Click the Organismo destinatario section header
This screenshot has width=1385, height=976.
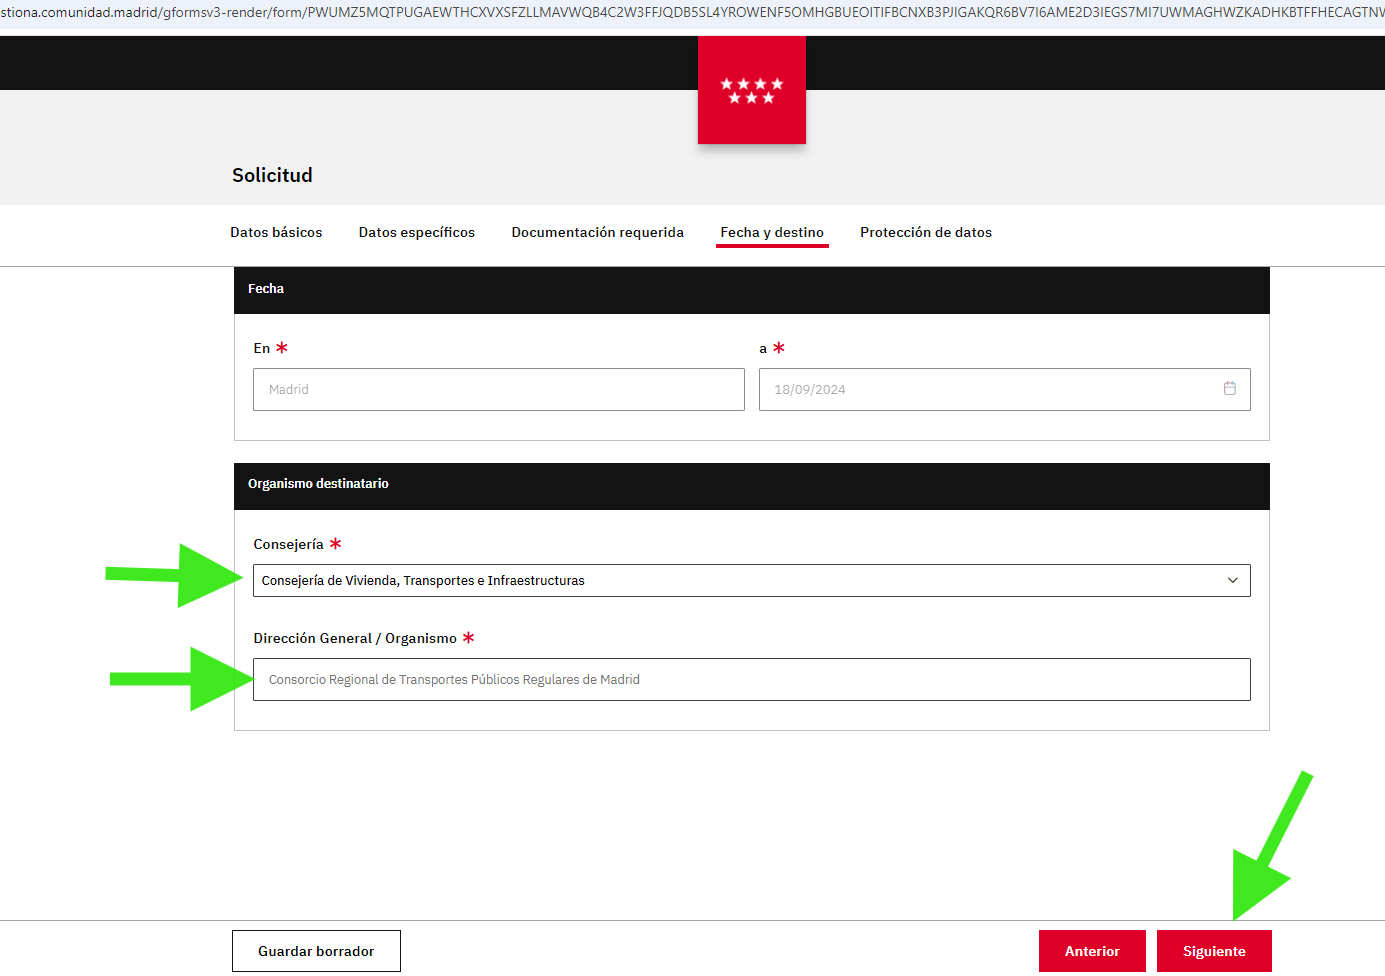point(750,486)
